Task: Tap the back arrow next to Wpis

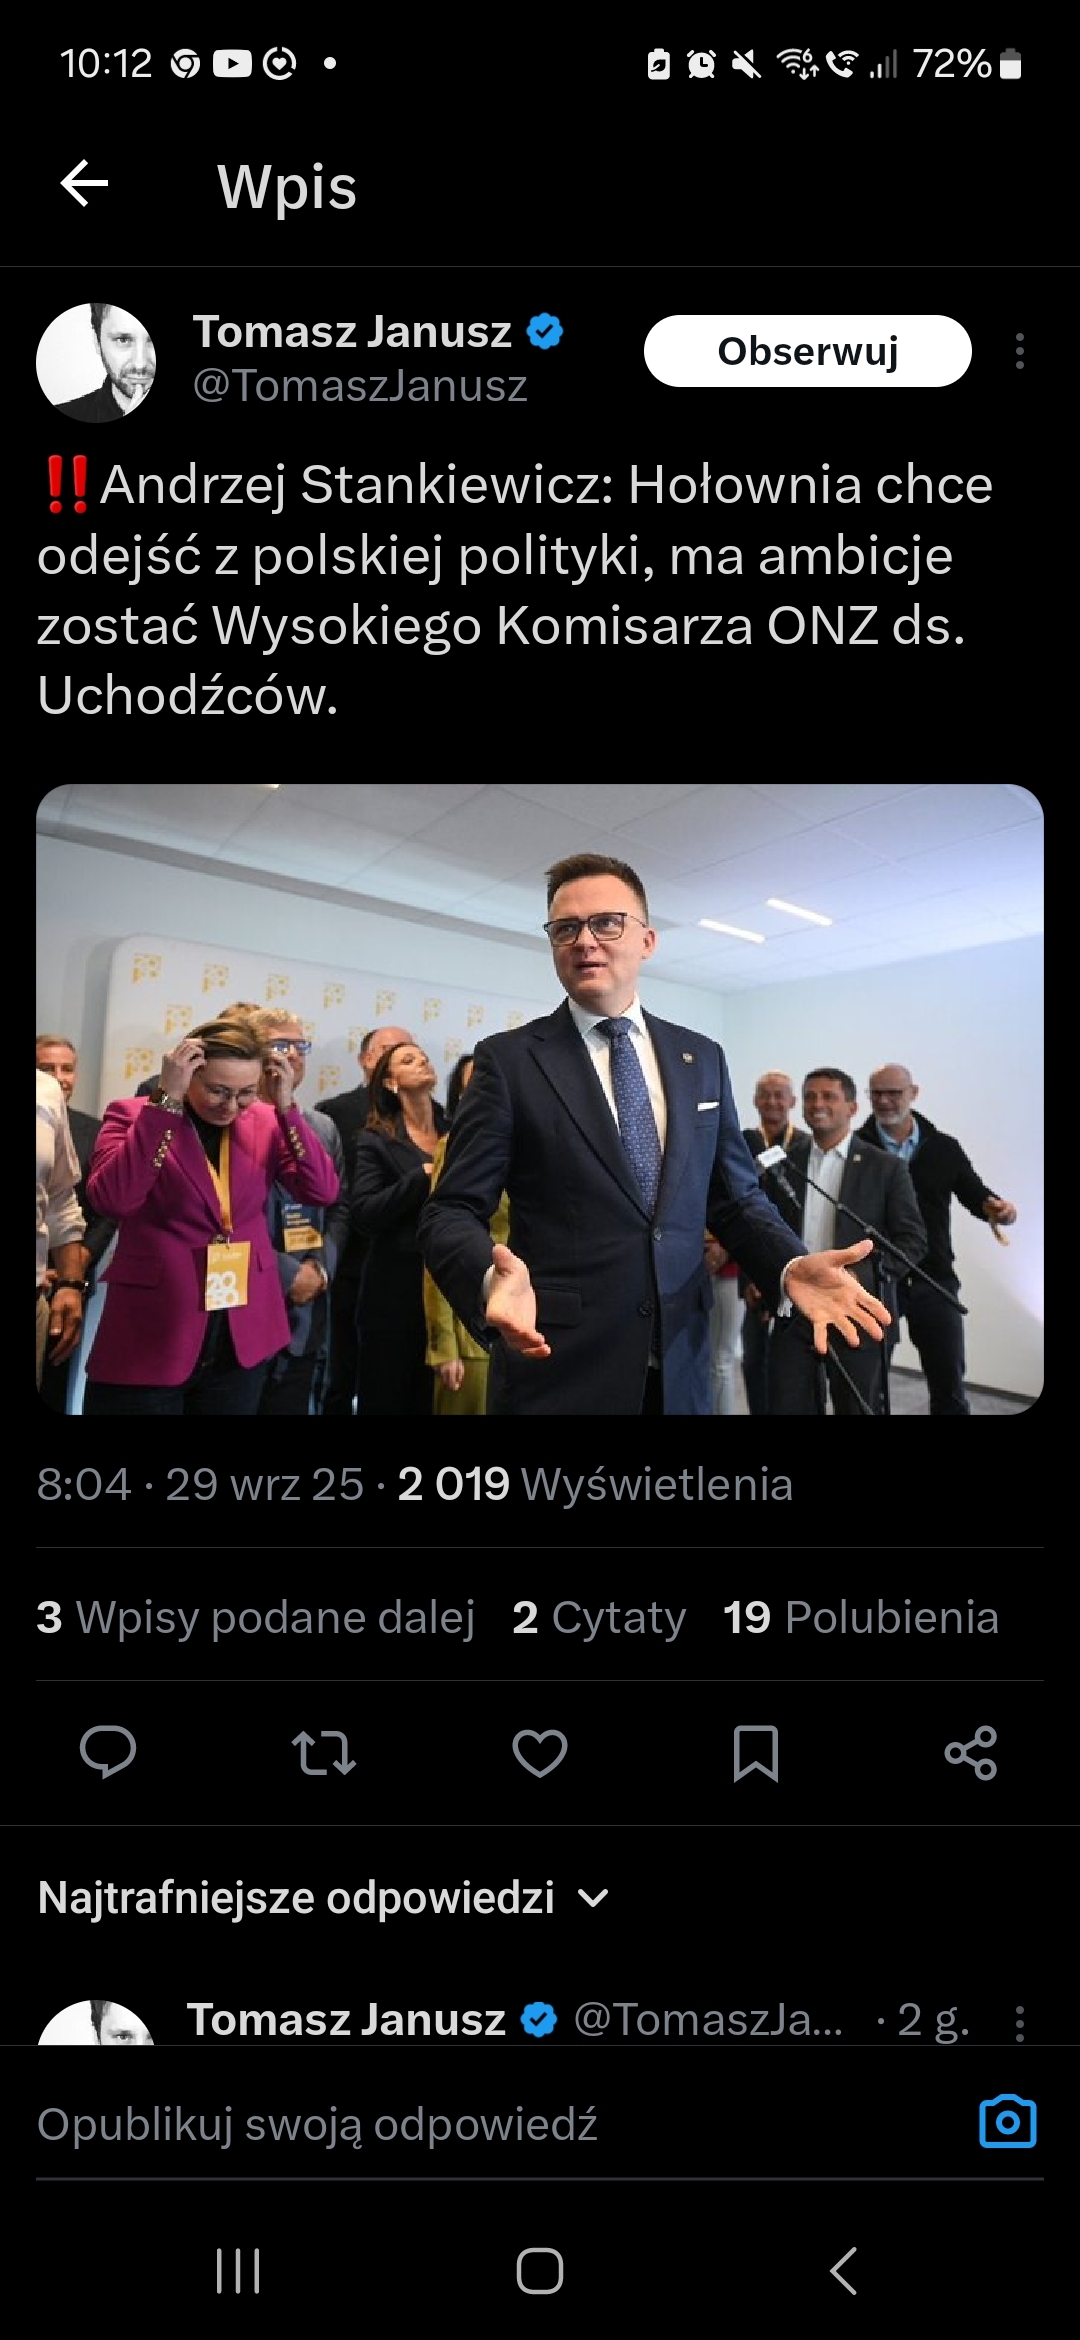Action: (x=84, y=184)
